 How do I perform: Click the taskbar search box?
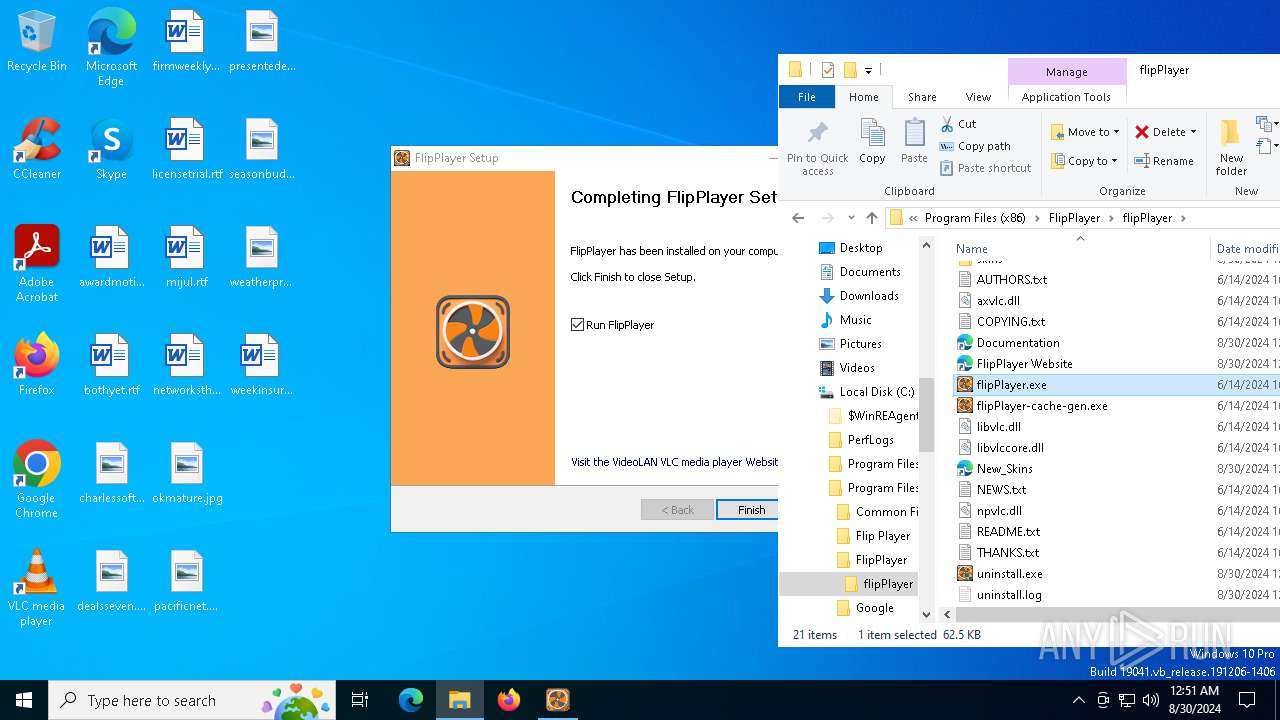pos(190,700)
